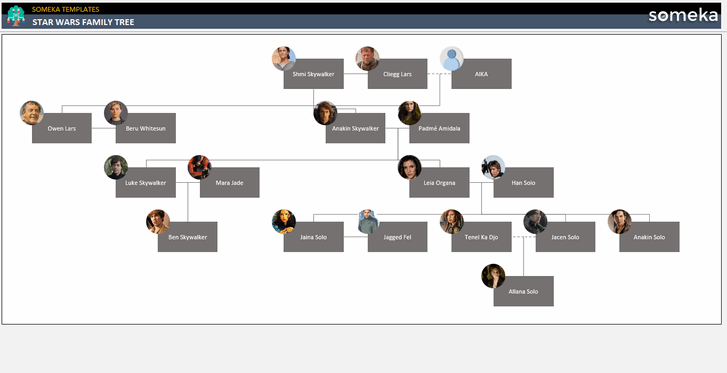Select Padmé Amidala's portrait photo
727x373 pixels.
click(409, 113)
